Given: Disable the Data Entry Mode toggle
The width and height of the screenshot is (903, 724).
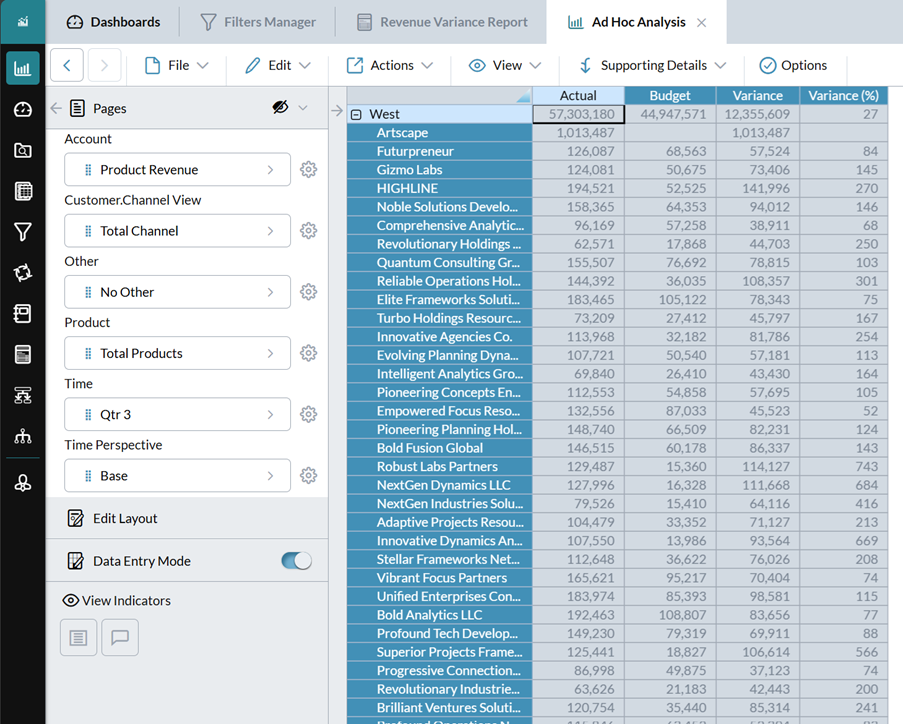Looking at the screenshot, I should click(295, 562).
